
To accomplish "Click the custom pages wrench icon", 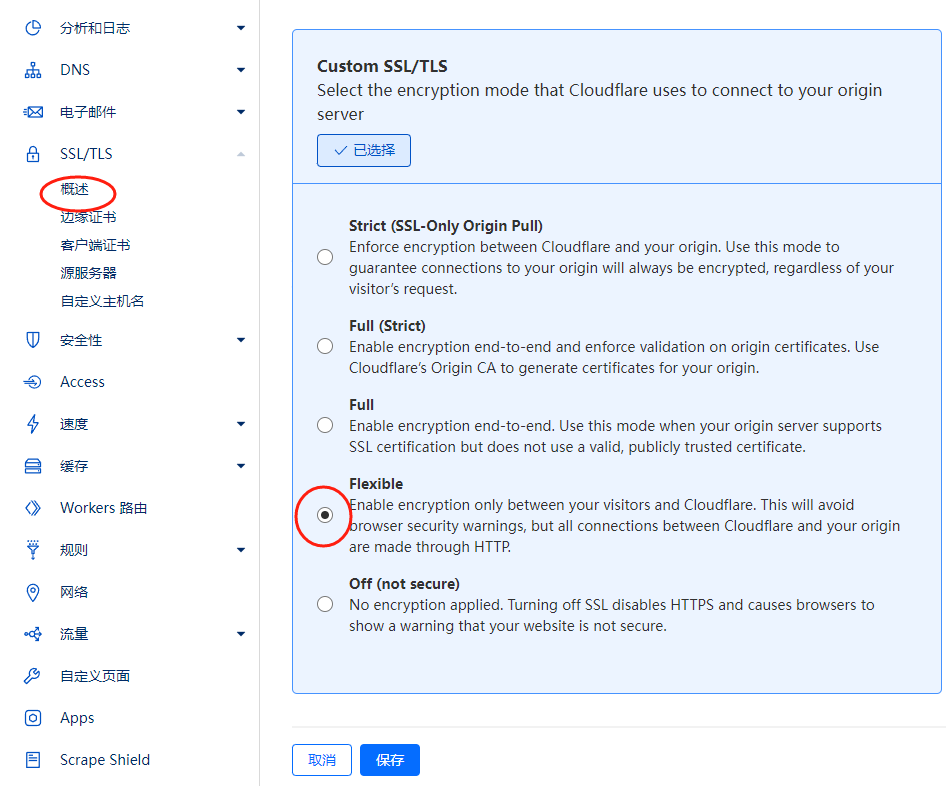I will 33,676.
